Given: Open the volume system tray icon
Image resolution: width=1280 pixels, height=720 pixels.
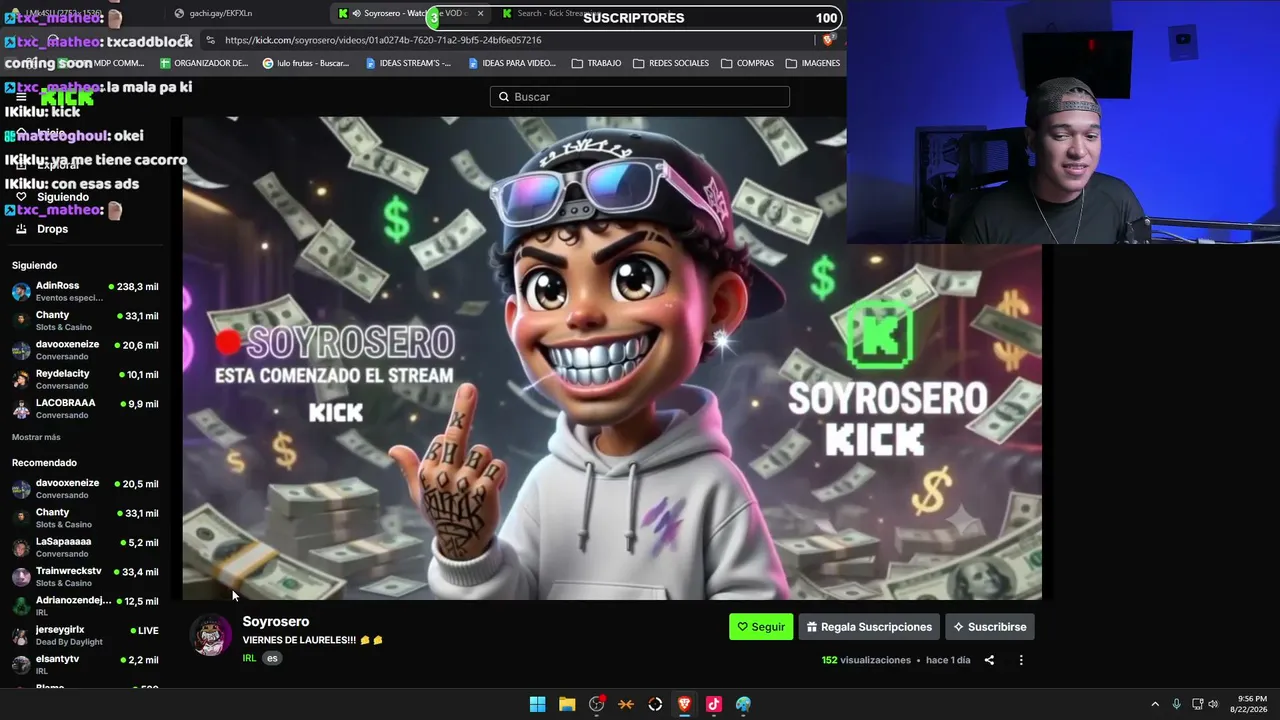Looking at the screenshot, I should pyautogui.click(x=1213, y=704).
